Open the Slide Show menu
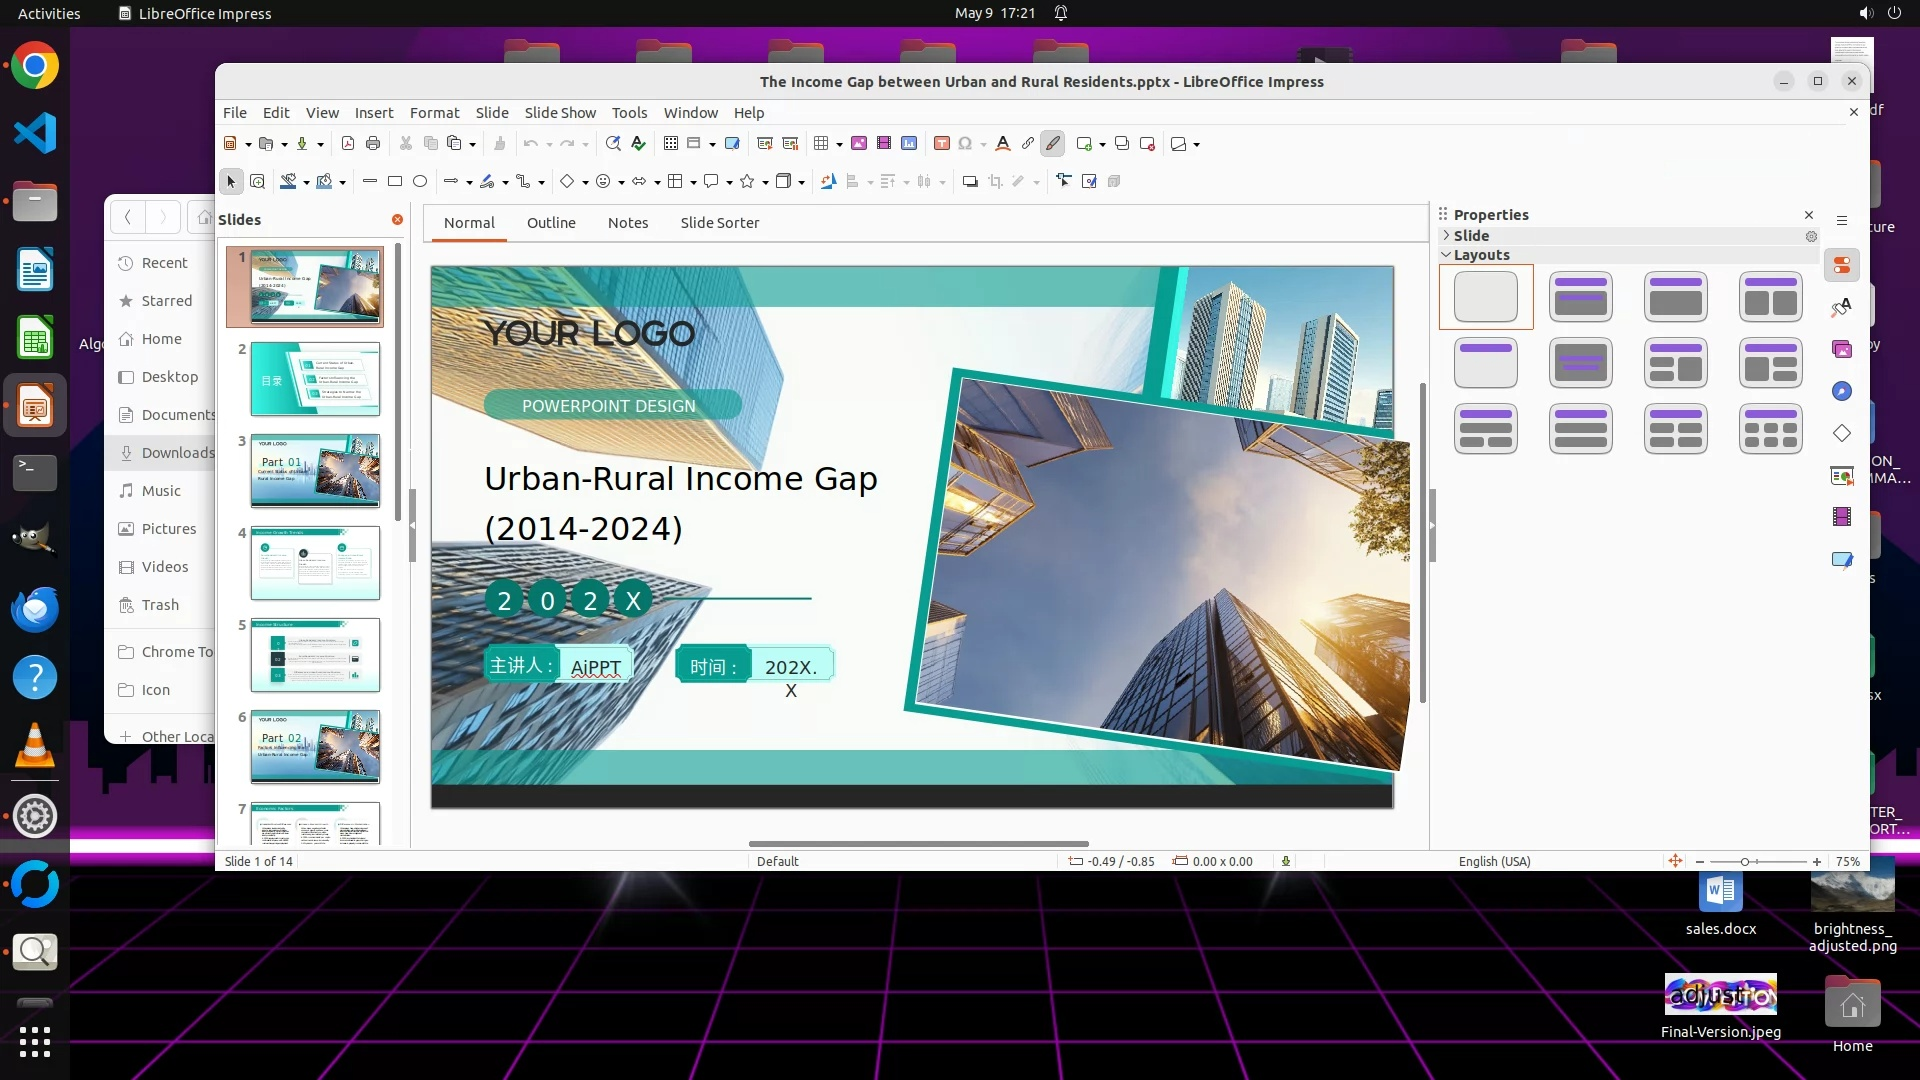This screenshot has width=1920, height=1080. (x=560, y=113)
